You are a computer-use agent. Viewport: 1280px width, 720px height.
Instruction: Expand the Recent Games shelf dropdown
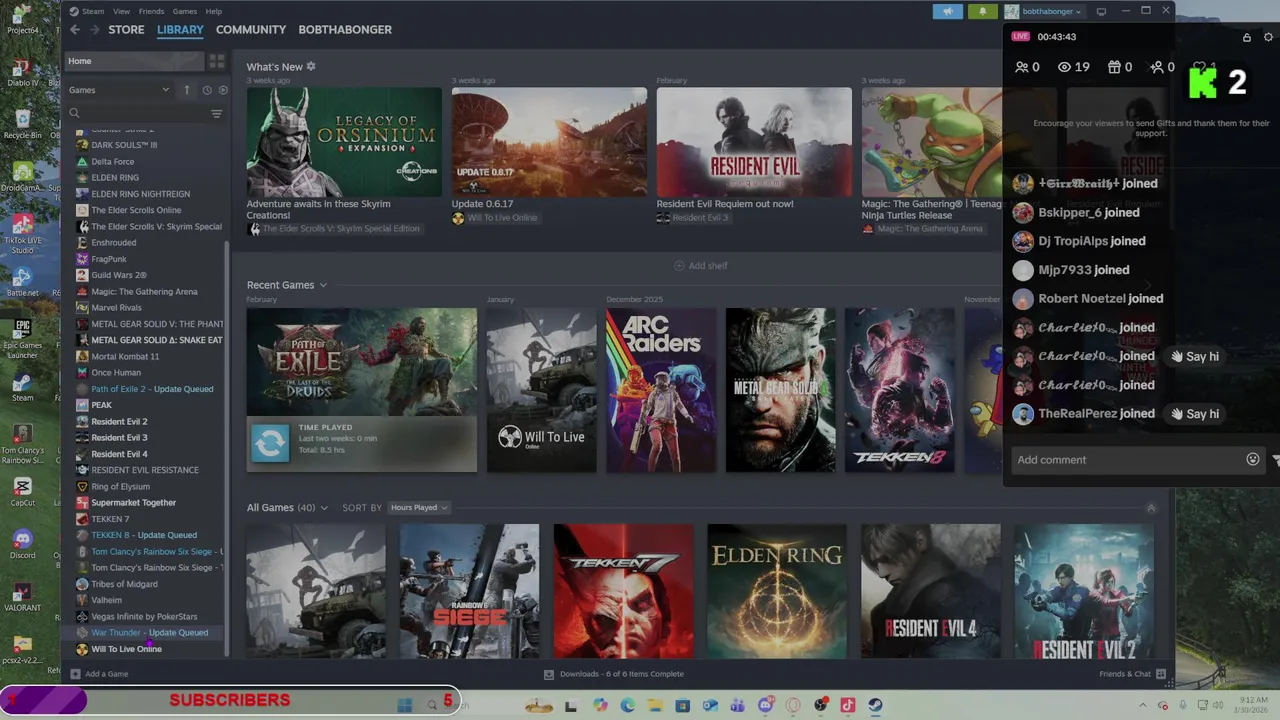click(323, 285)
